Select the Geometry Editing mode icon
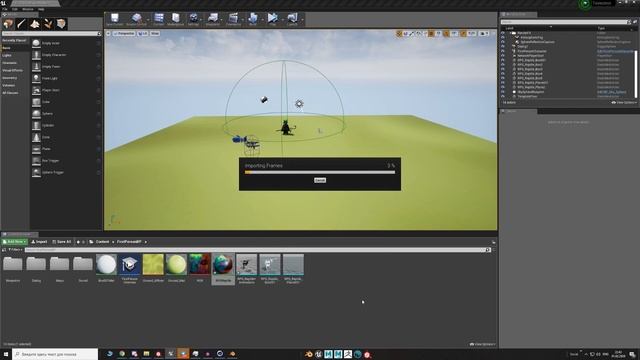 click(x=61, y=24)
